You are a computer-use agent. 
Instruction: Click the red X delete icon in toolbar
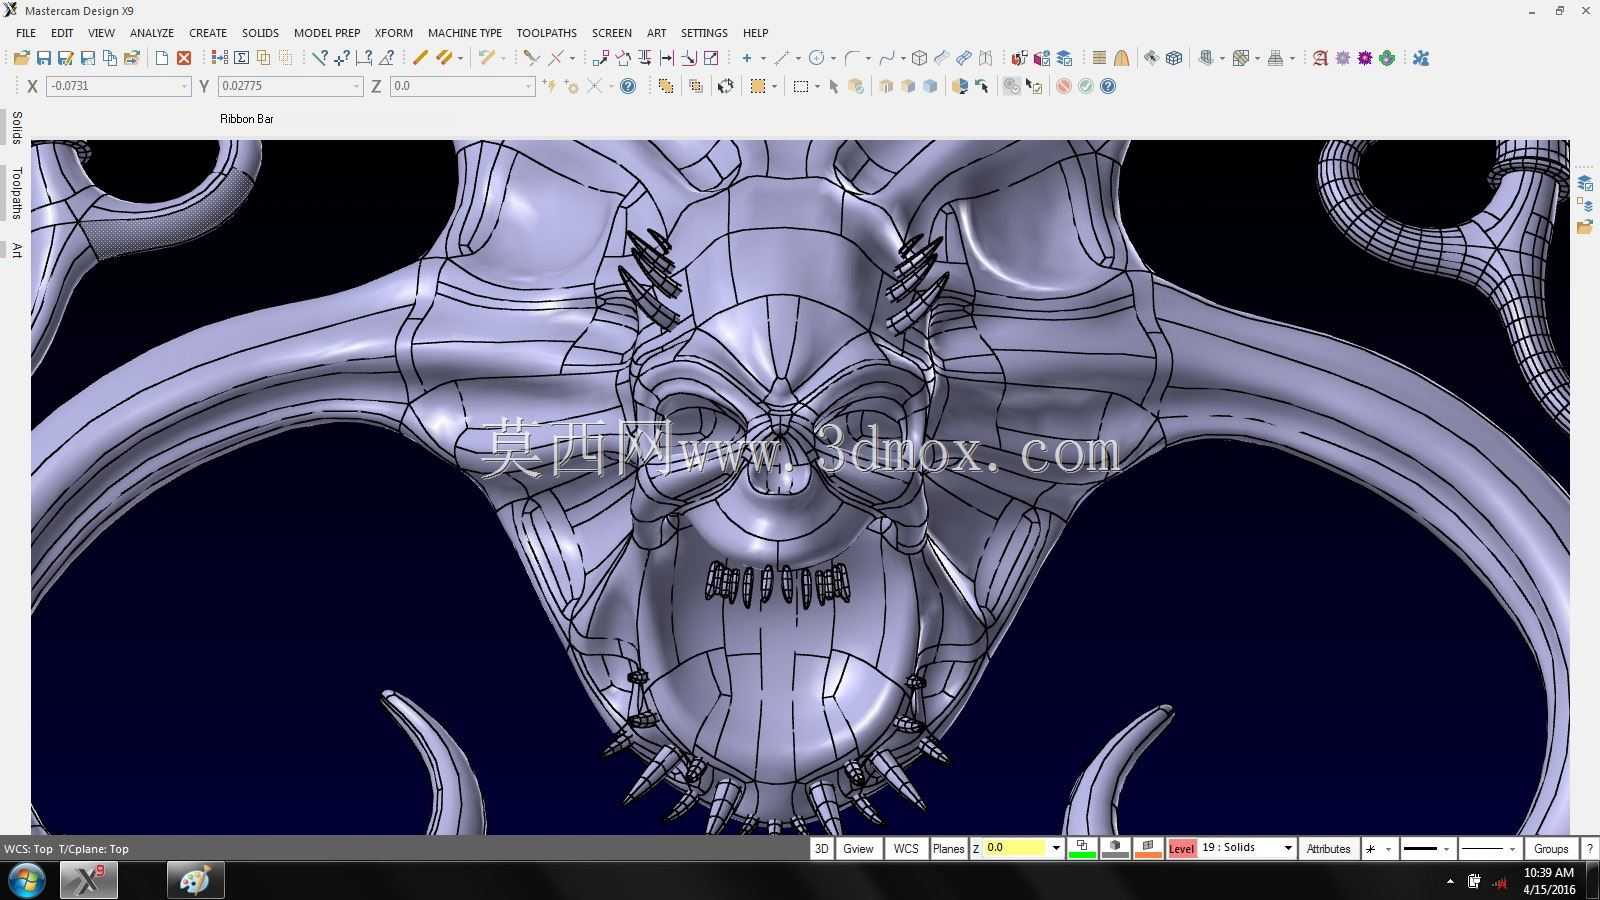coord(184,58)
